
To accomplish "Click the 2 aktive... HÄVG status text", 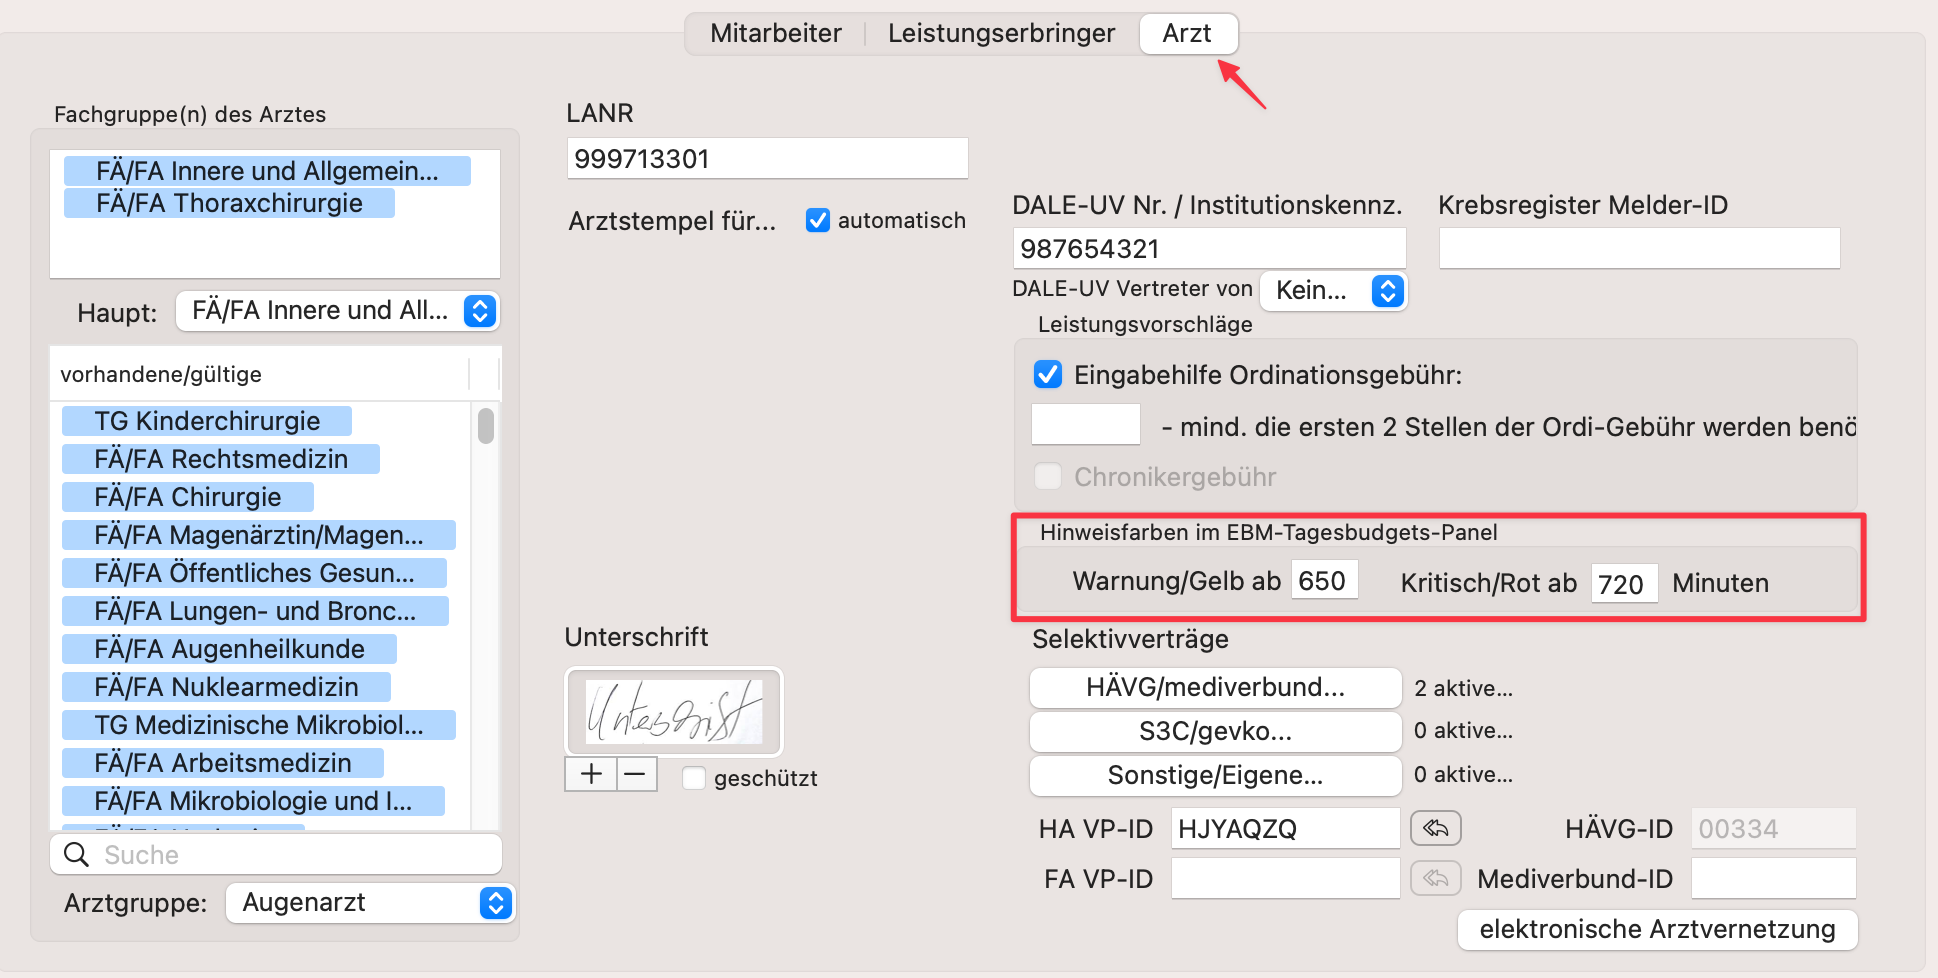I will 1463,688.
